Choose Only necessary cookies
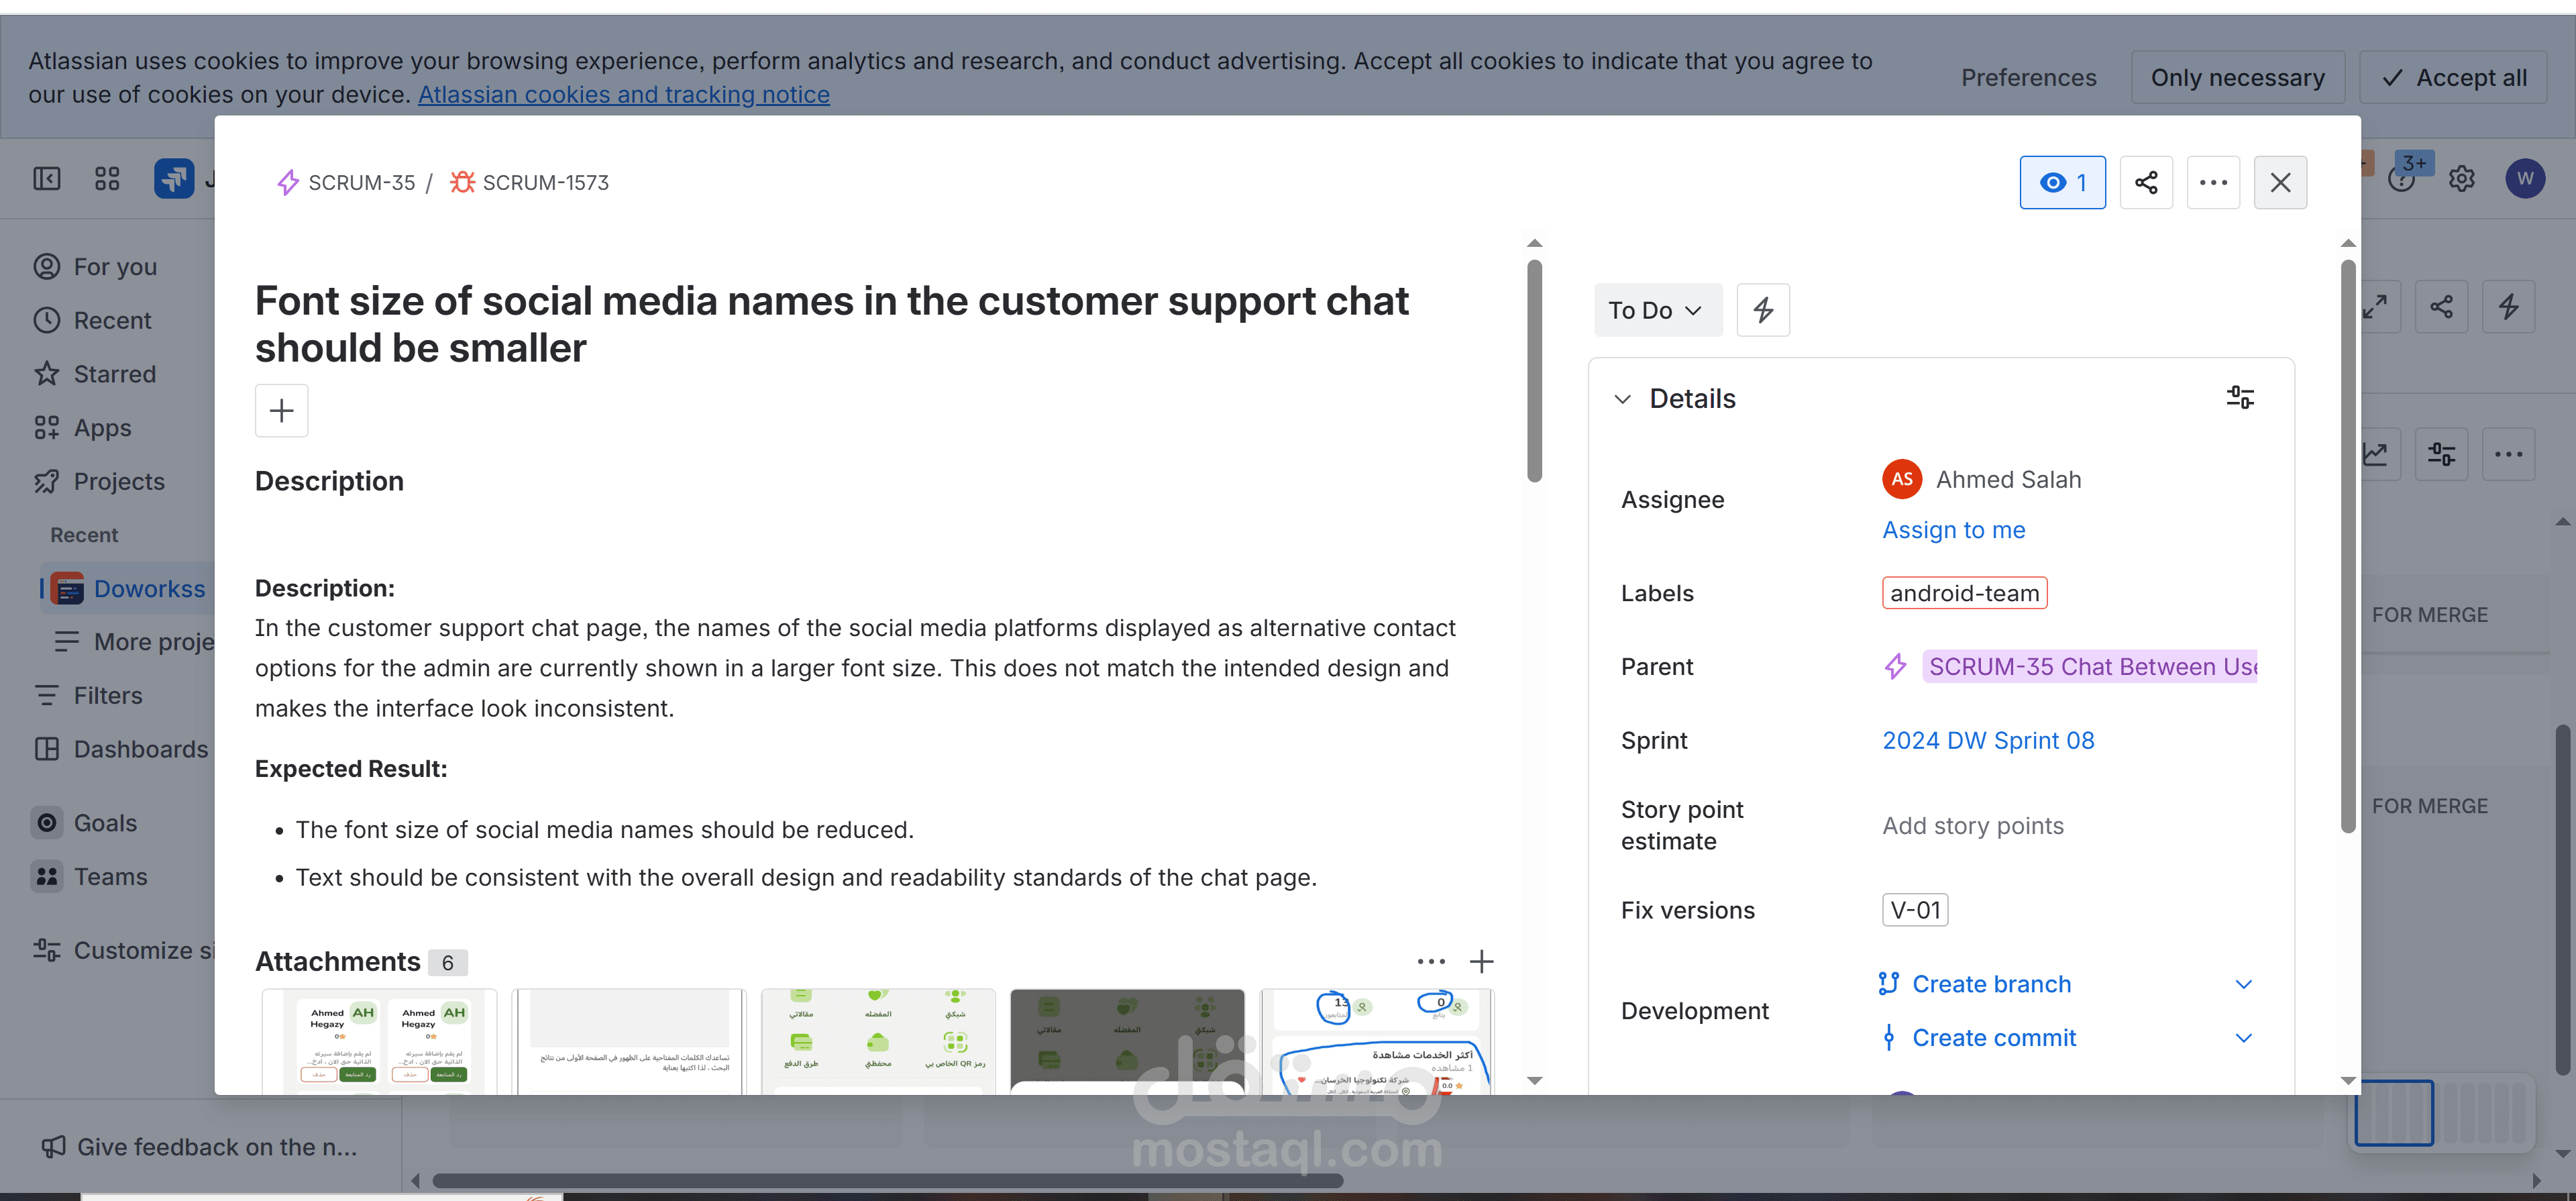This screenshot has height=1201, width=2576. (2237, 77)
